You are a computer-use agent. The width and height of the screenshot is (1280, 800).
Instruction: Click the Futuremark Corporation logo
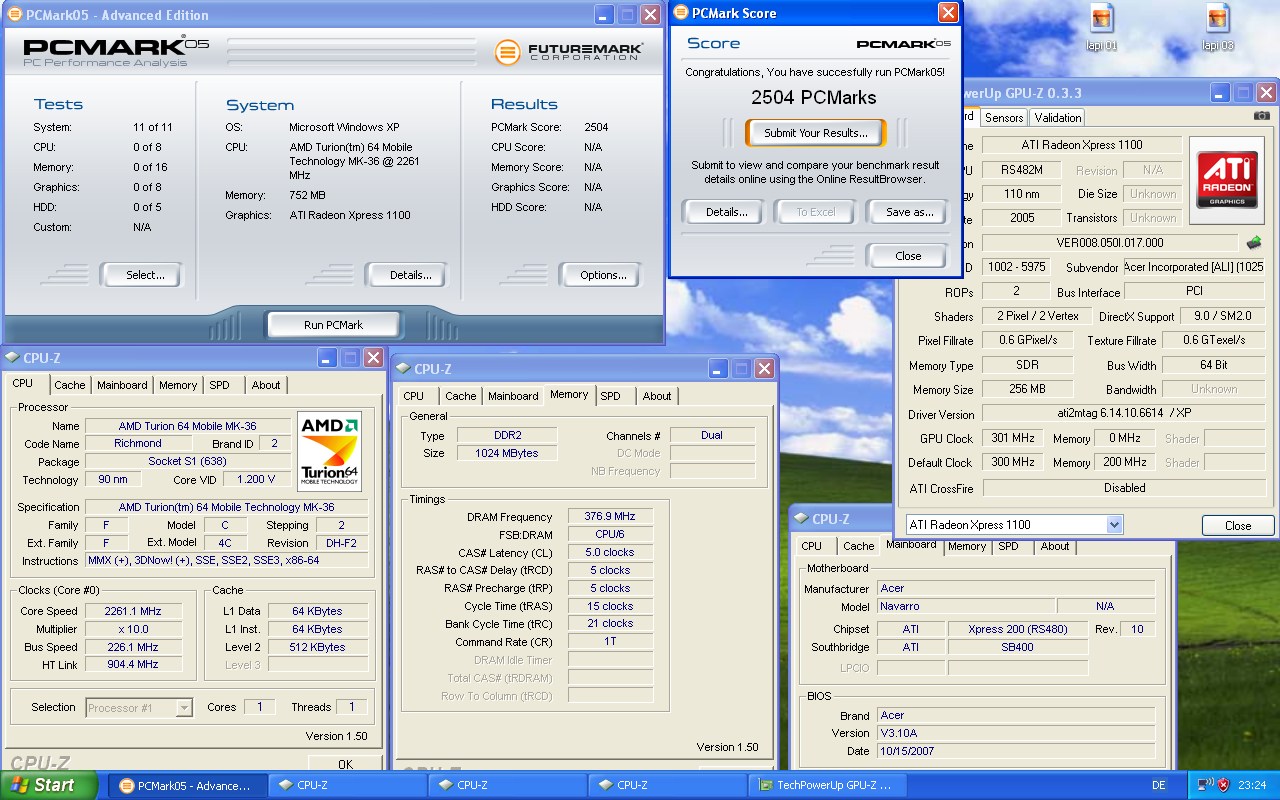tap(568, 51)
